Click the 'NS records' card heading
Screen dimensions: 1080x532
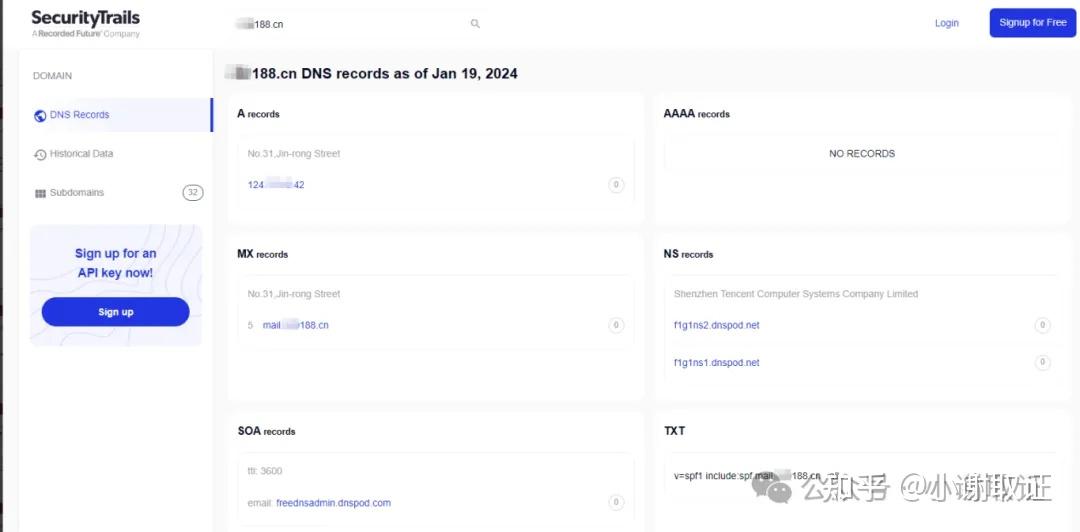688,254
